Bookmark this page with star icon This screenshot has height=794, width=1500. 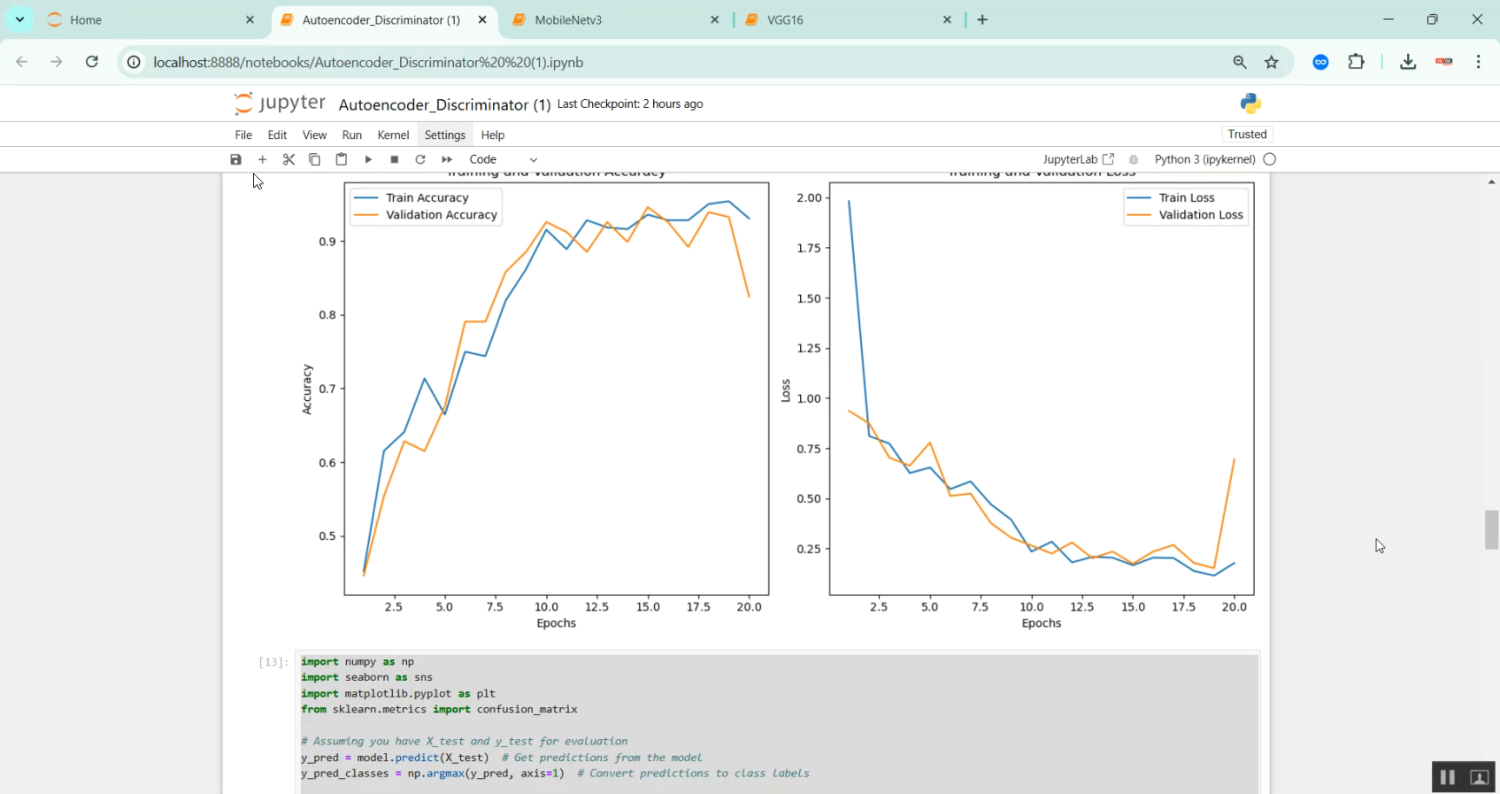click(x=1271, y=62)
